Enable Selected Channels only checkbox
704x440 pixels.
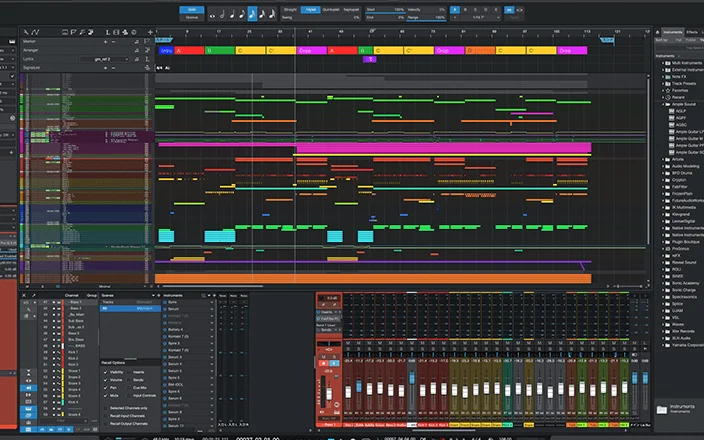click(104, 410)
